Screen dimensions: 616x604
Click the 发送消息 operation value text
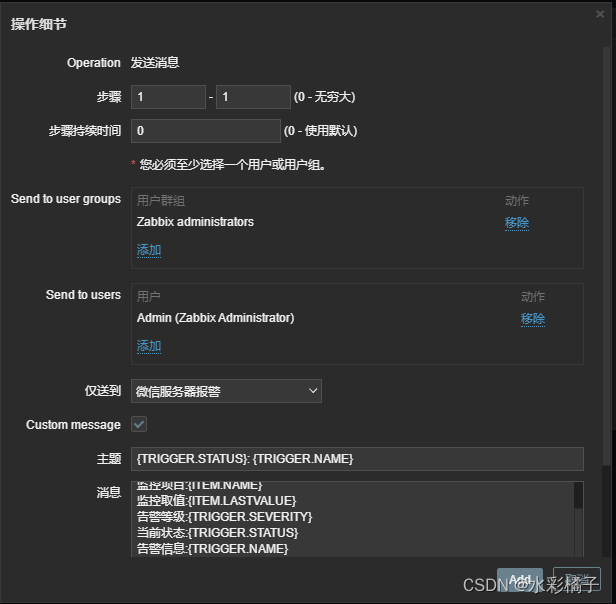tap(155, 62)
